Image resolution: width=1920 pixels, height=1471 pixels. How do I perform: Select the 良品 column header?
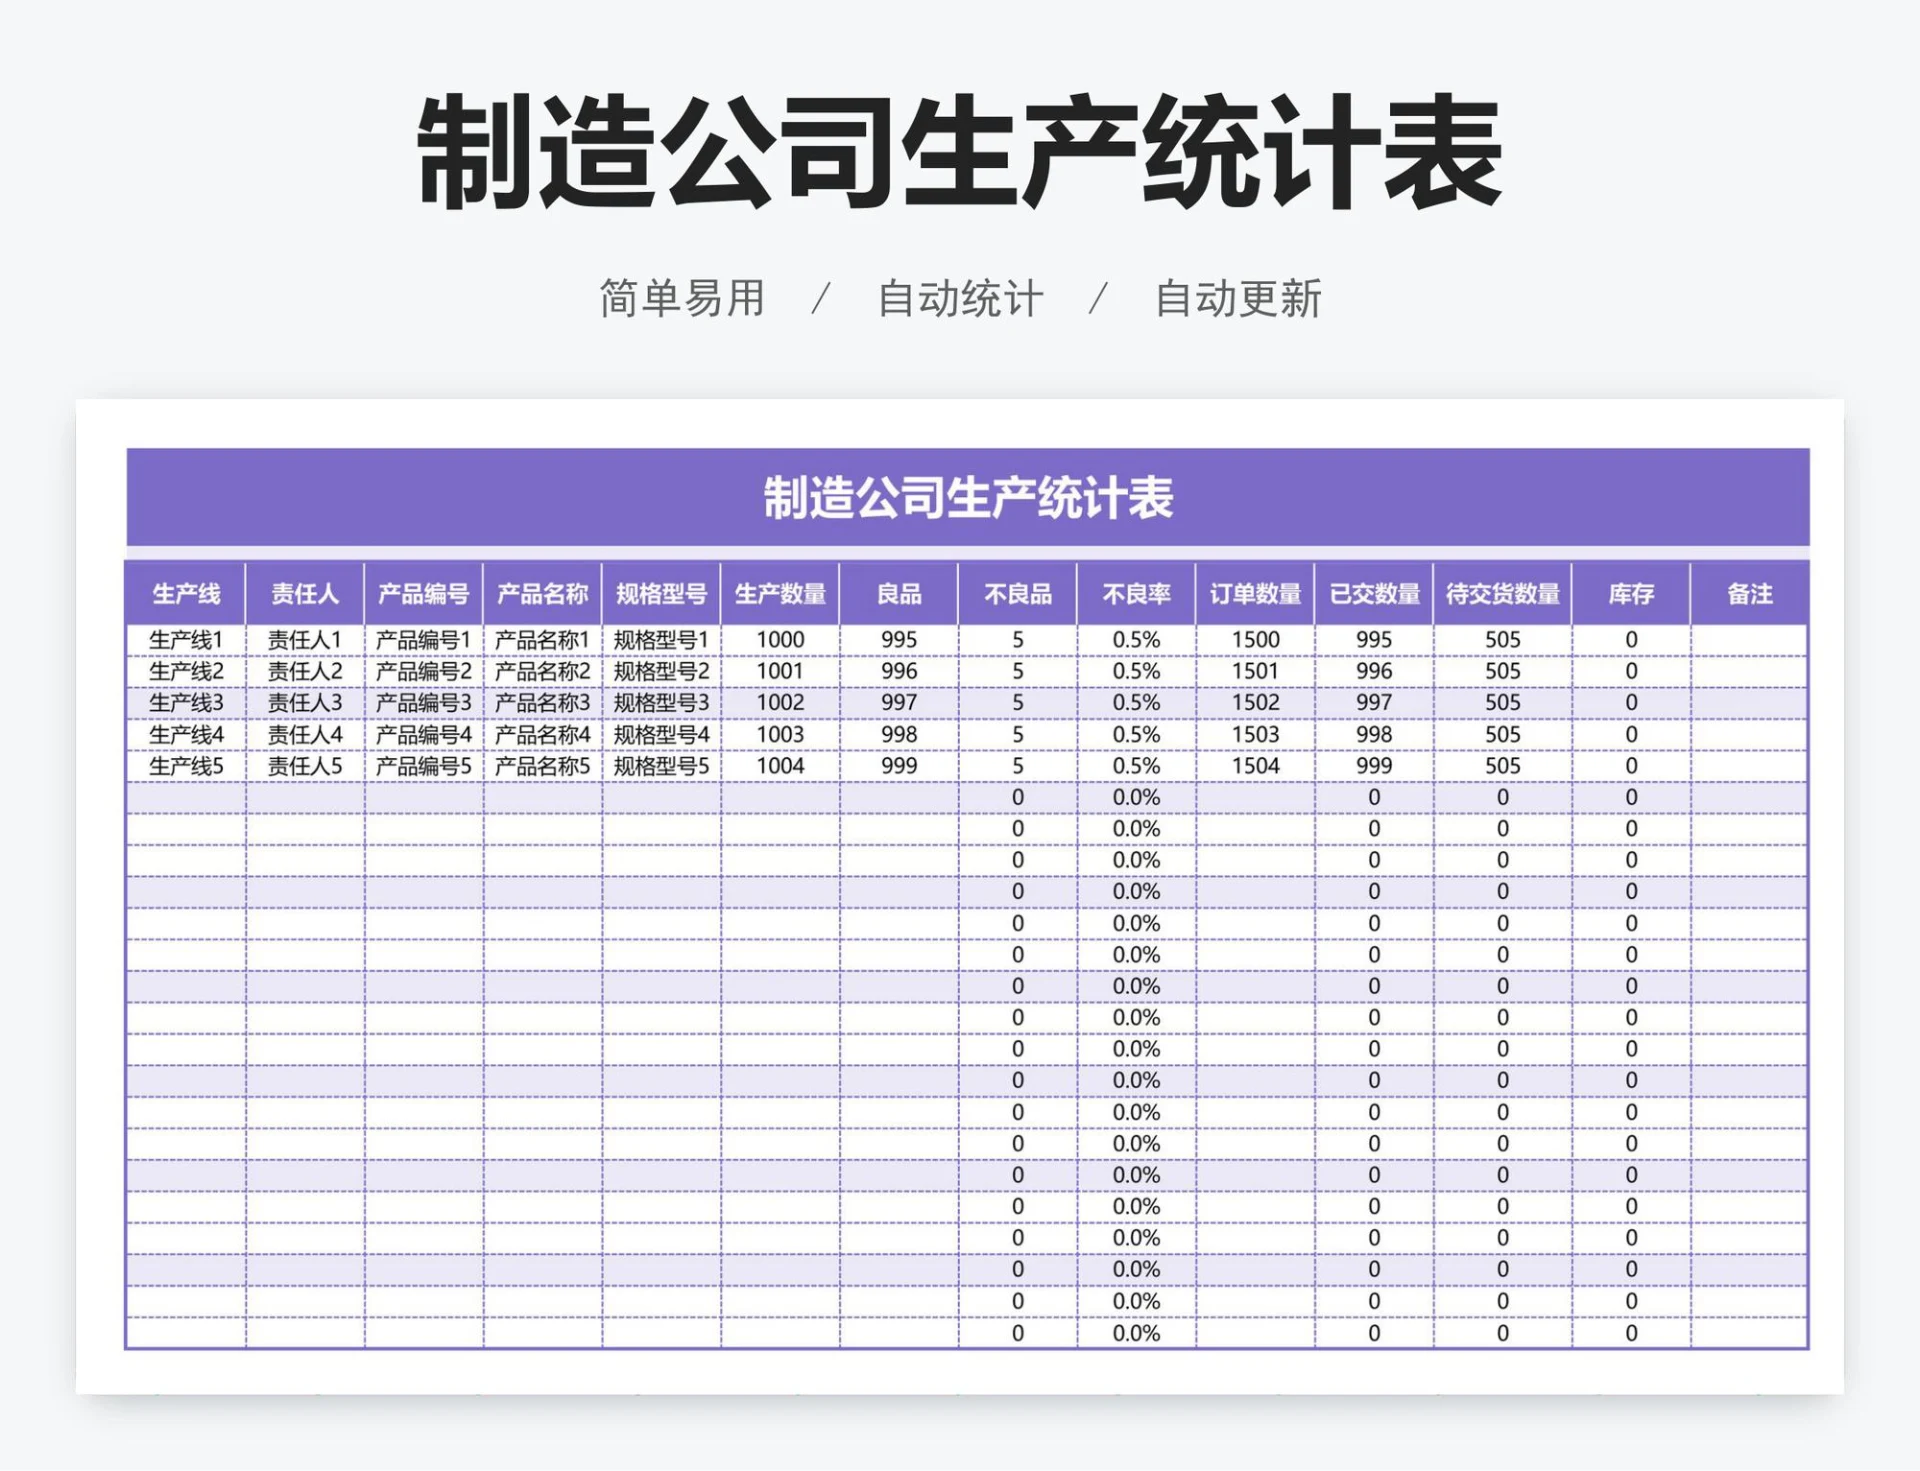(x=901, y=593)
